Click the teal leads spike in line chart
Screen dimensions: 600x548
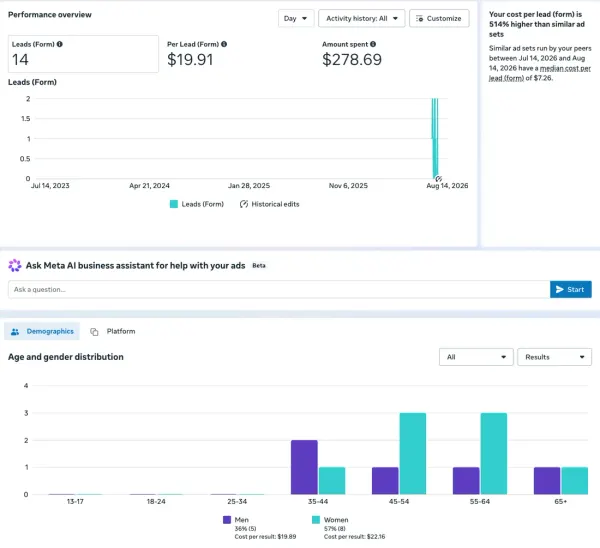[435, 138]
